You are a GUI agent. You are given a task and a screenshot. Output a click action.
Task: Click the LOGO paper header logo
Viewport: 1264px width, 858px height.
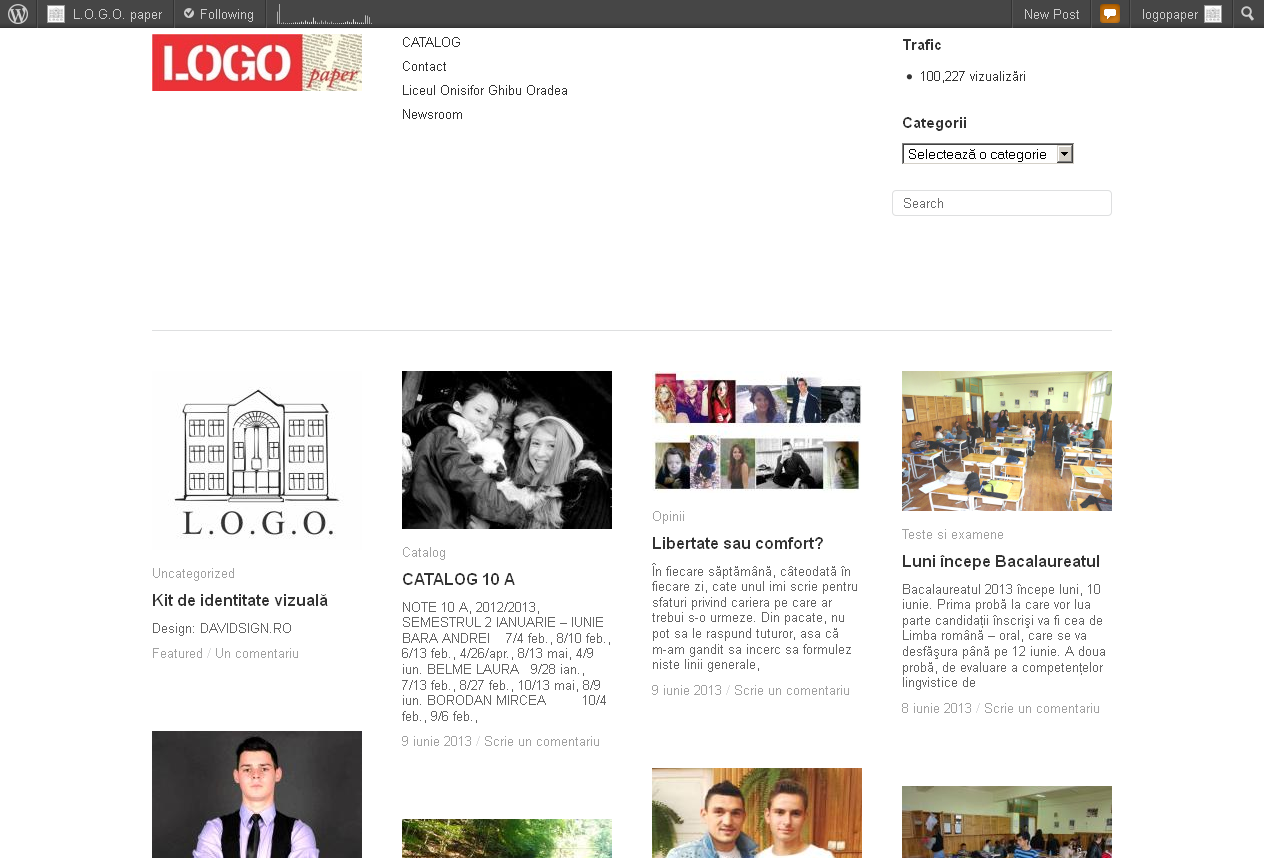[257, 62]
